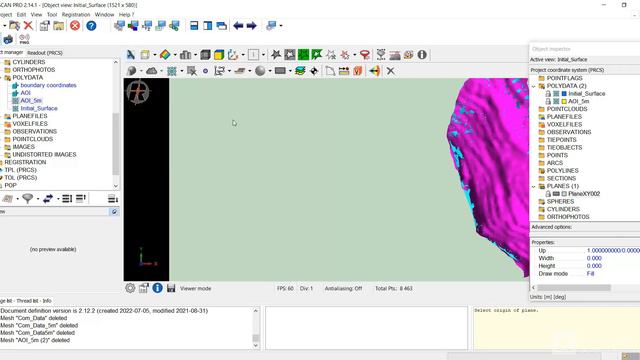Click the rainbow arrow icon beside the X
The image size is (640, 360).
pos(374,71)
